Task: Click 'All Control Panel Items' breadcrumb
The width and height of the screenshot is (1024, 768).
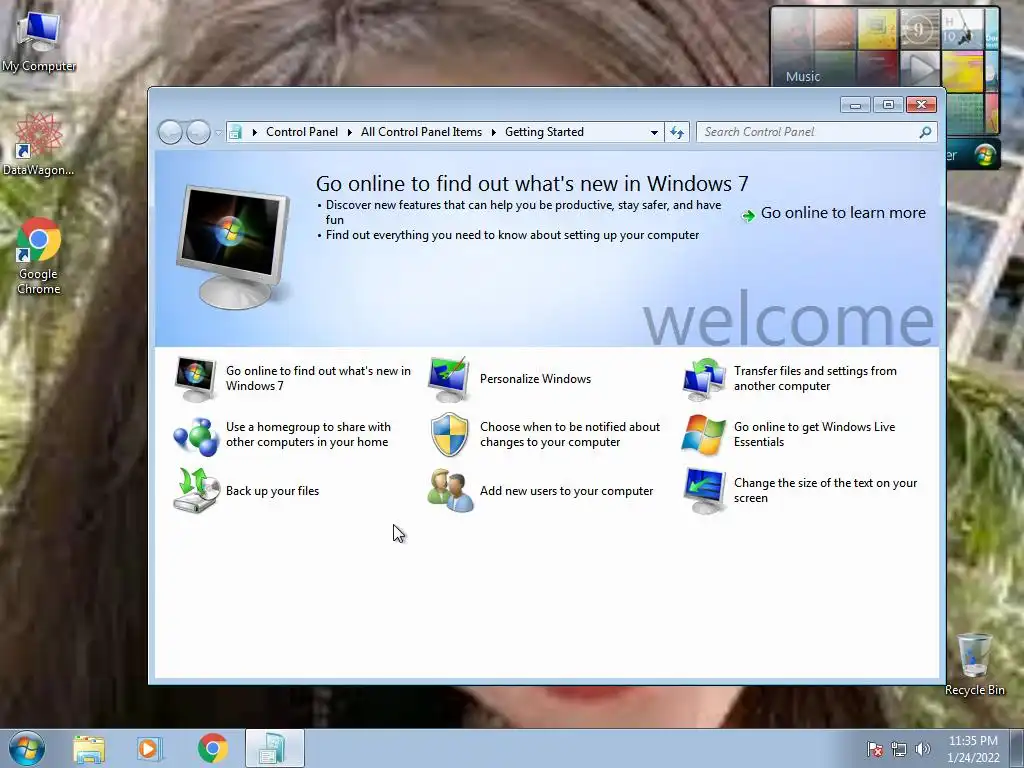Action: coord(421,132)
